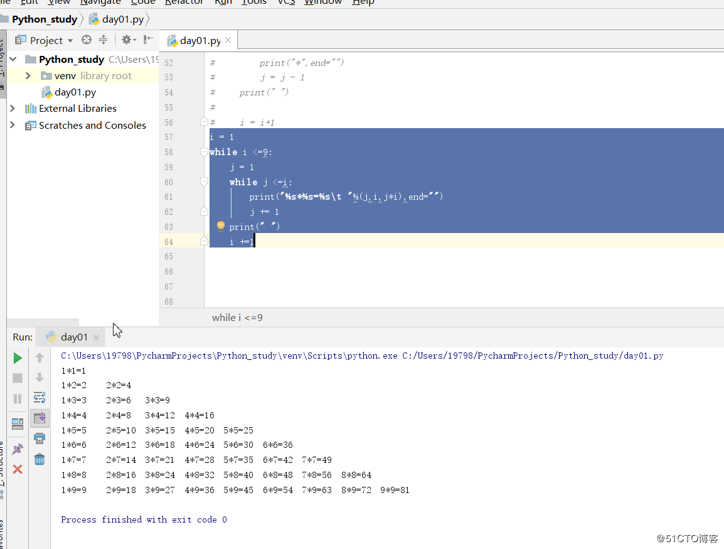Open the Window menu
The image size is (724, 549).
pos(323,2)
